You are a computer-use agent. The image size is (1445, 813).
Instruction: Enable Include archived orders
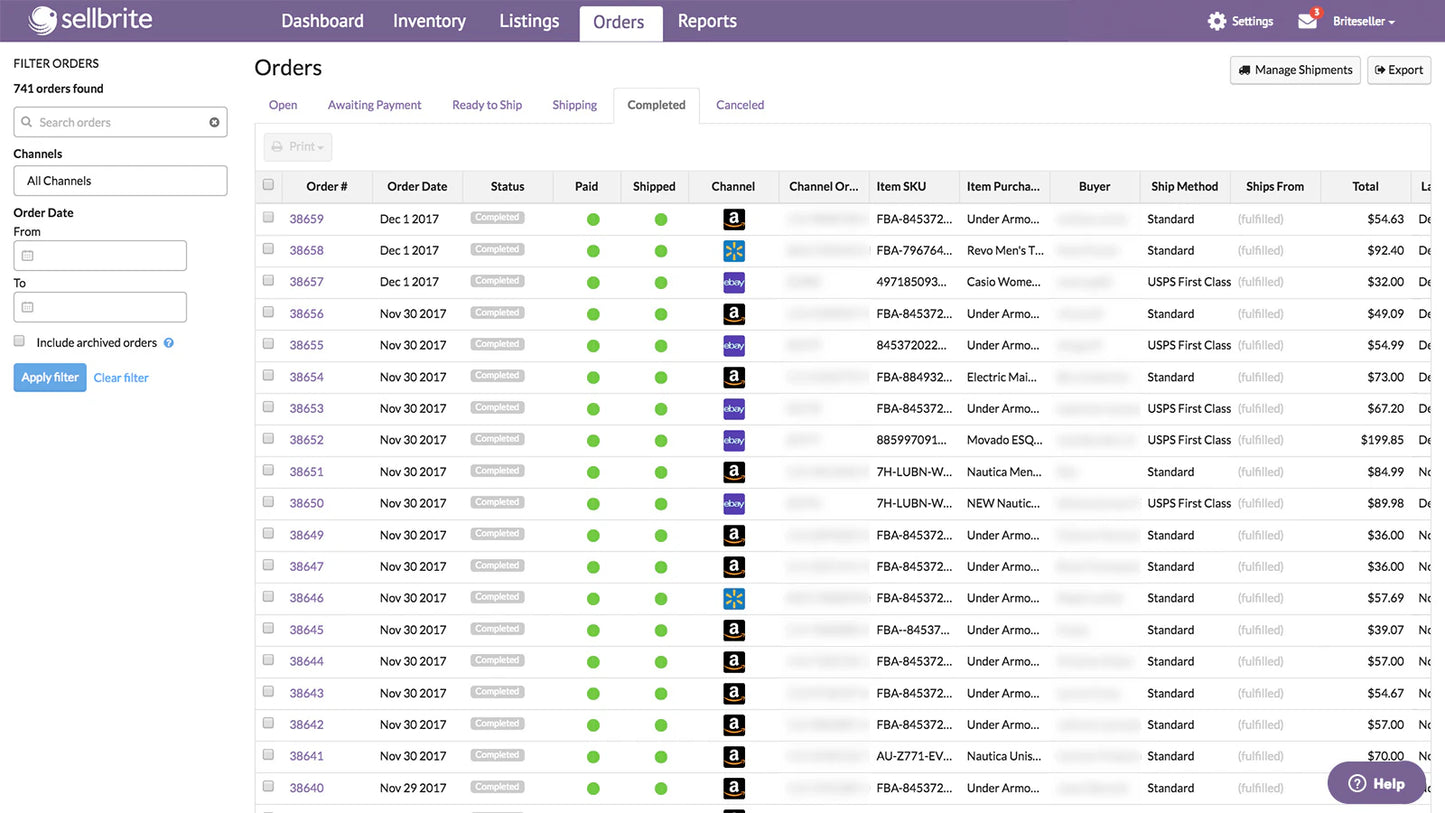click(x=18, y=341)
